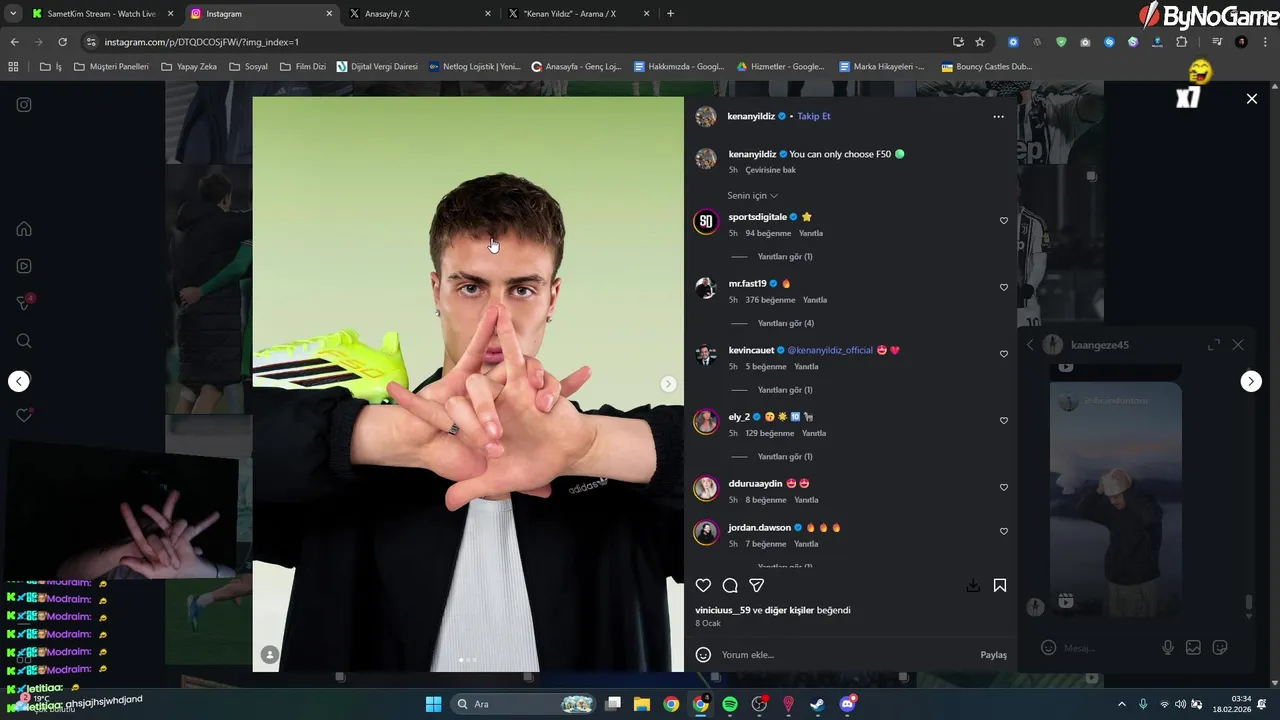1280x720 pixels.
Task: Open the three-dot post options menu
Action: 998,116
